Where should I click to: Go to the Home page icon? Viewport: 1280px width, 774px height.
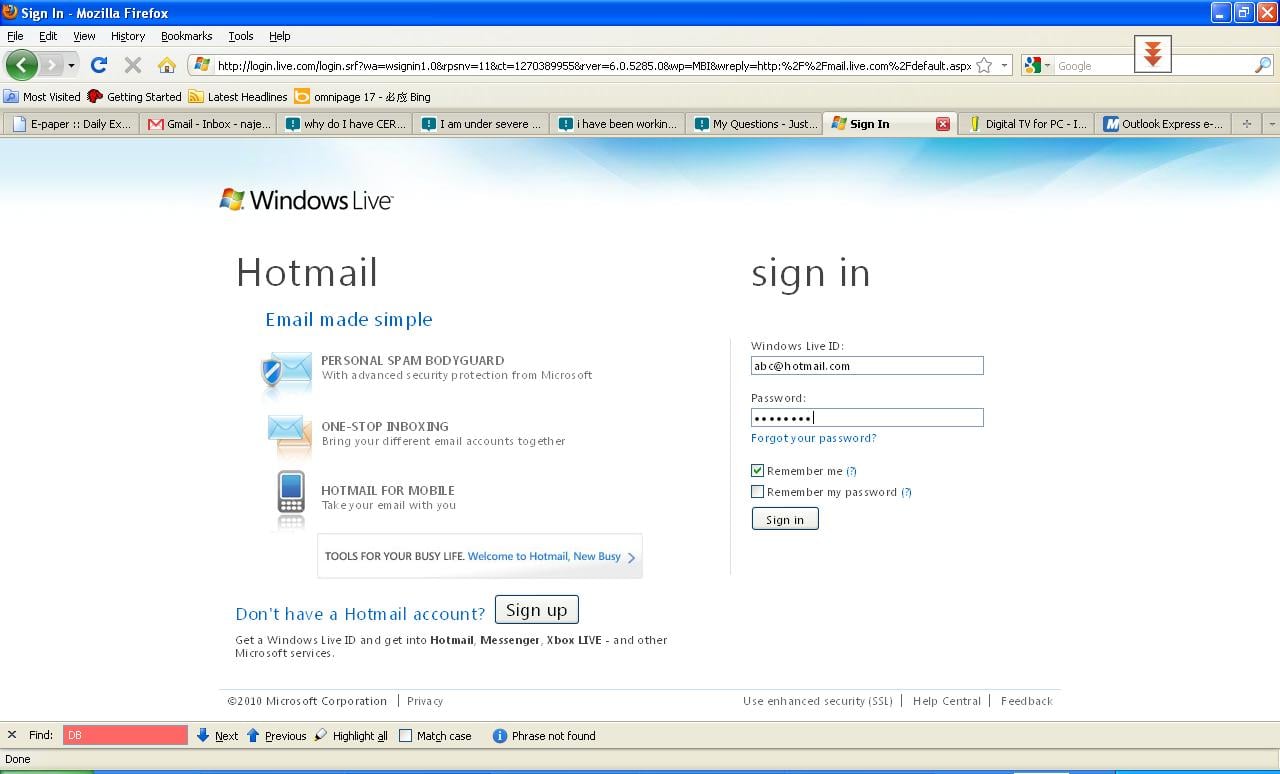[167, 65]
